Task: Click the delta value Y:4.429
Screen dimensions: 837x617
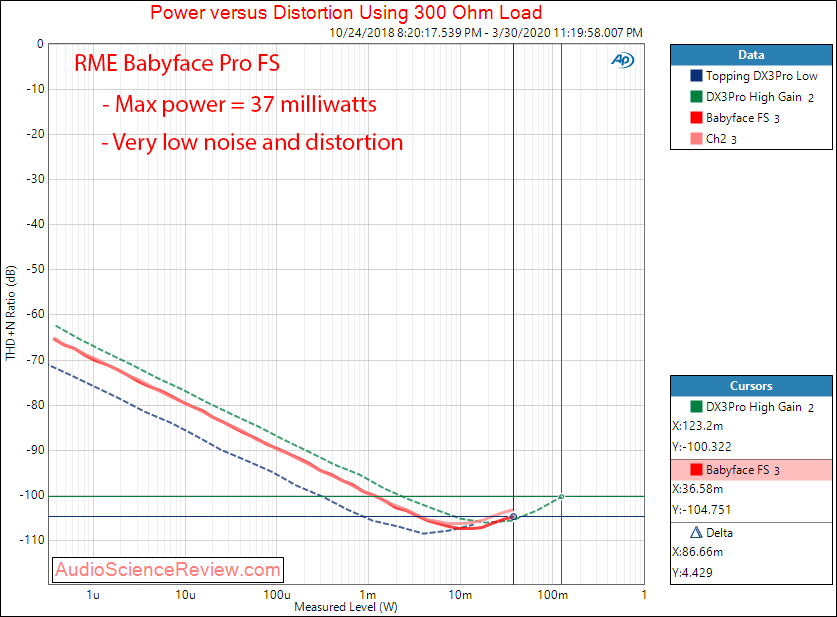Action: [x=692, y=573]
